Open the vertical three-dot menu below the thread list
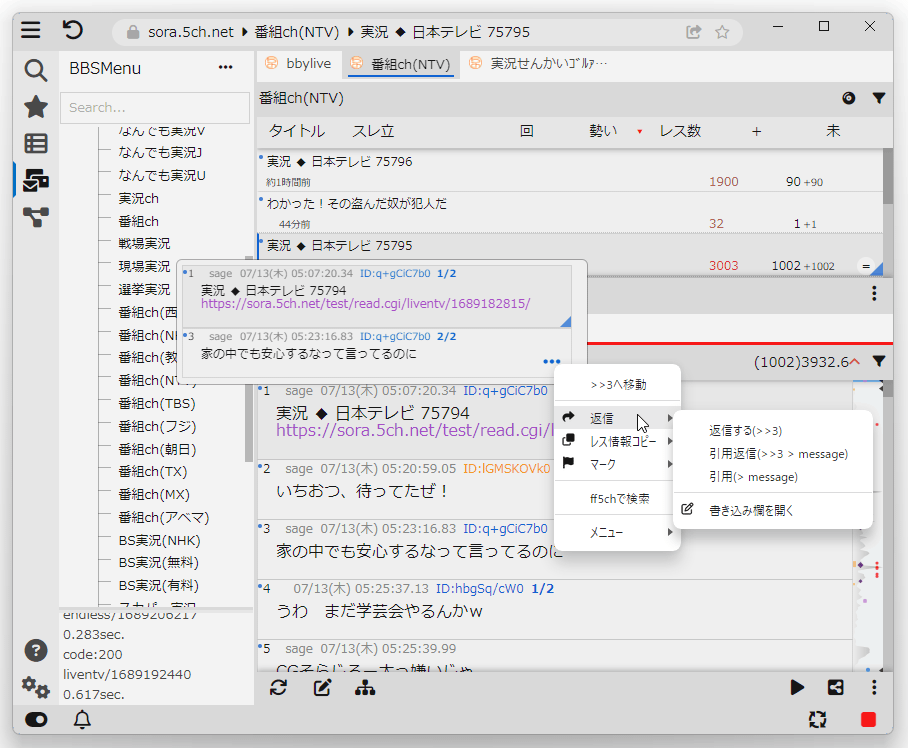The width and height of the screenshot is (908, 748). click(x=874, y=294)
